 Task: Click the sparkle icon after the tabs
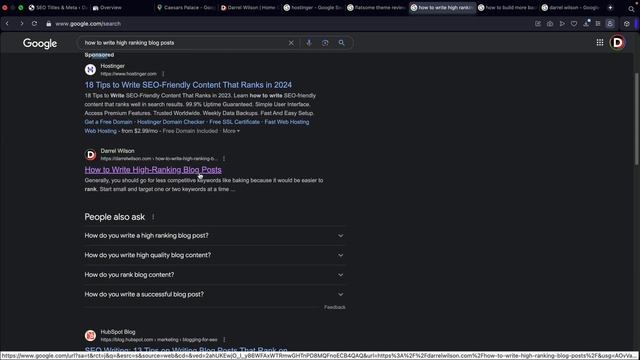tap(610, 7)
